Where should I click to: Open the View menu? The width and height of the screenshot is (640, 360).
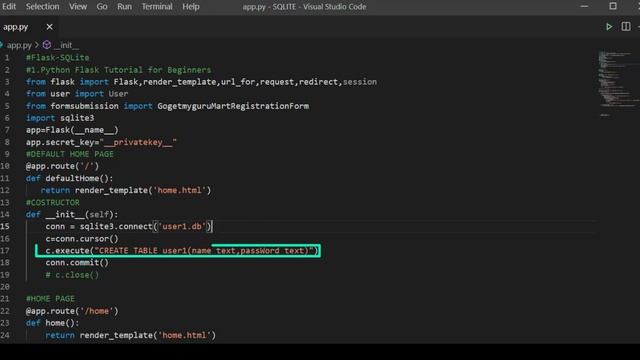(x=78, y=7)
